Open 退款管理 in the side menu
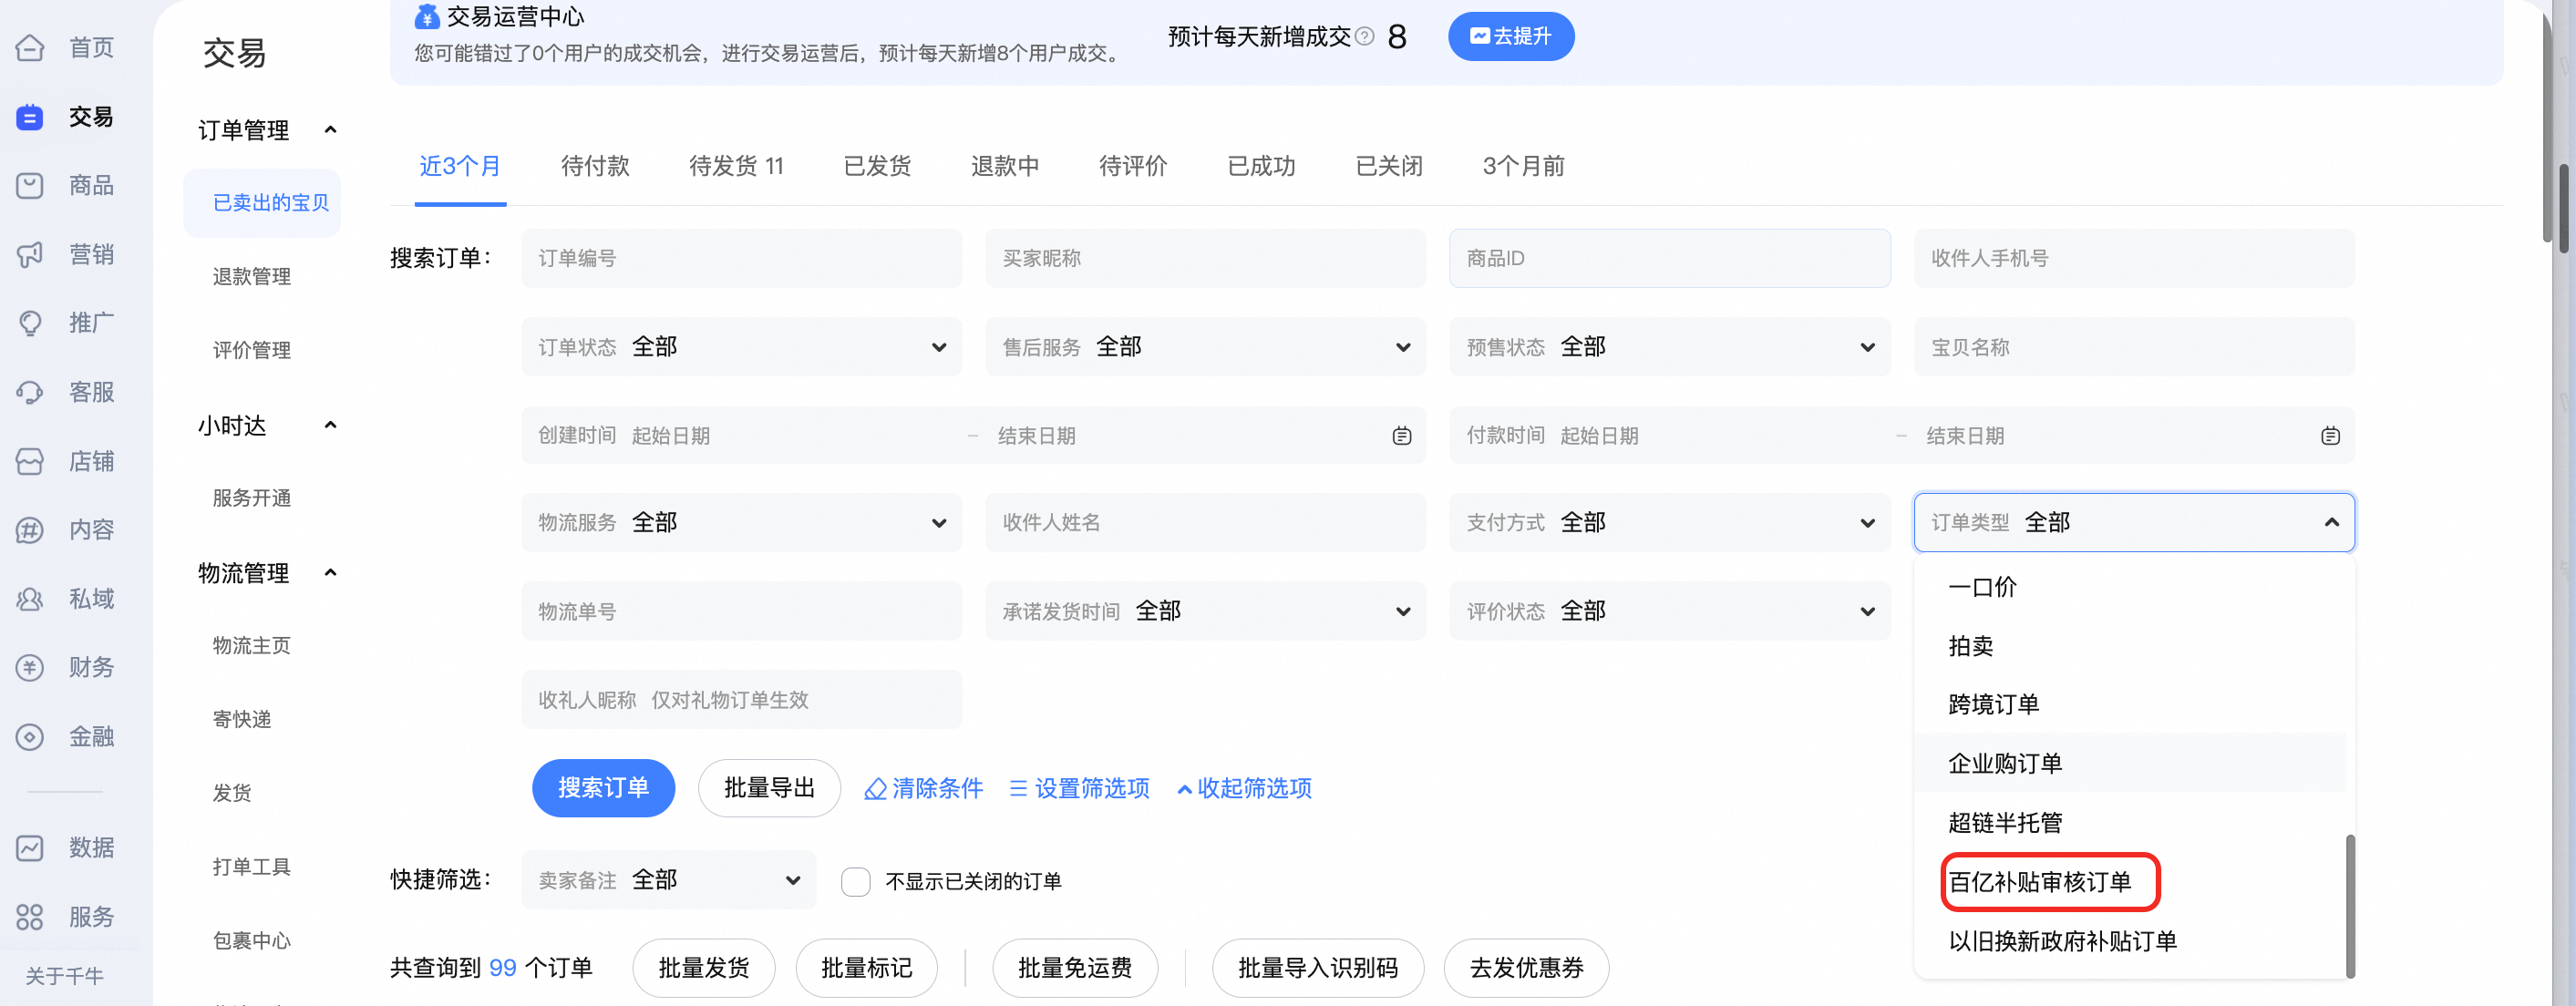 (x=252, y=277)
